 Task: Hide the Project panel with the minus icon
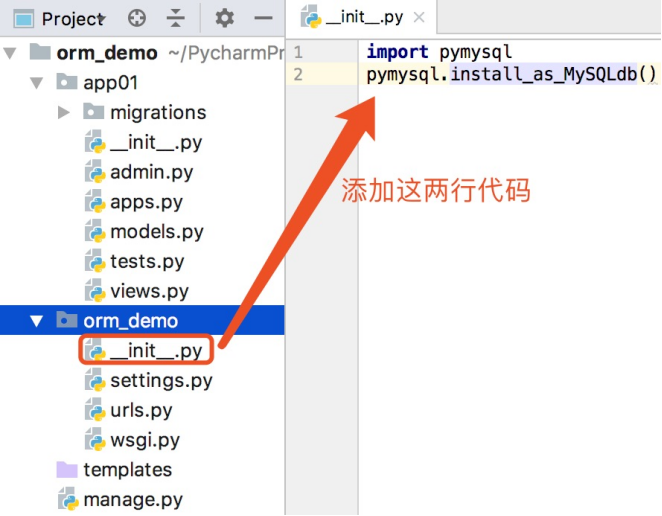pos(263,19)
